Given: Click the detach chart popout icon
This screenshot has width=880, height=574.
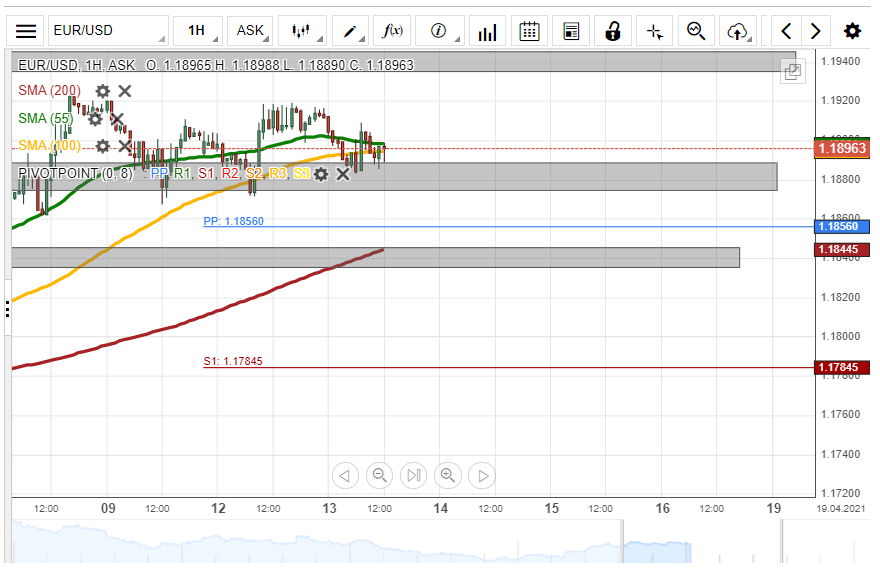Looking at the screenshot, I should [792, 72].
